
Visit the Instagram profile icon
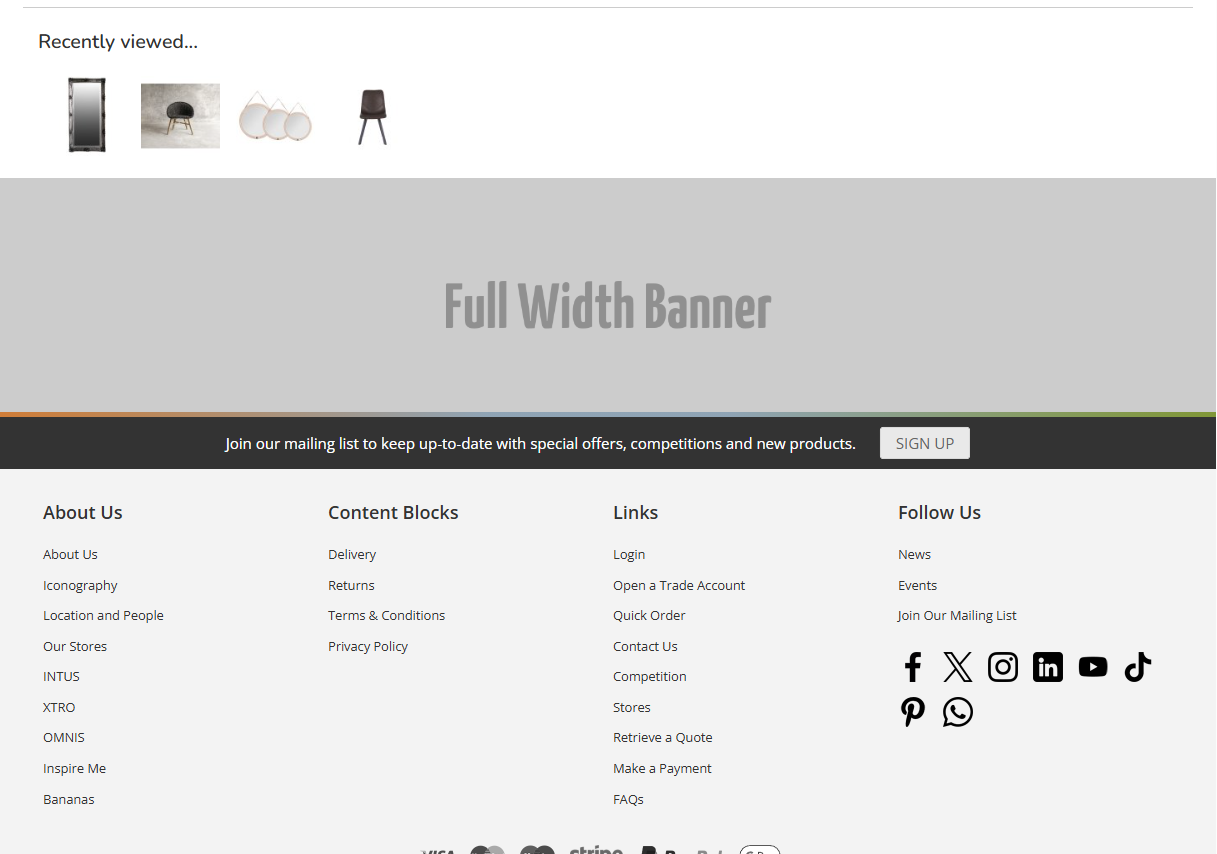click(x=1002, y=667)
